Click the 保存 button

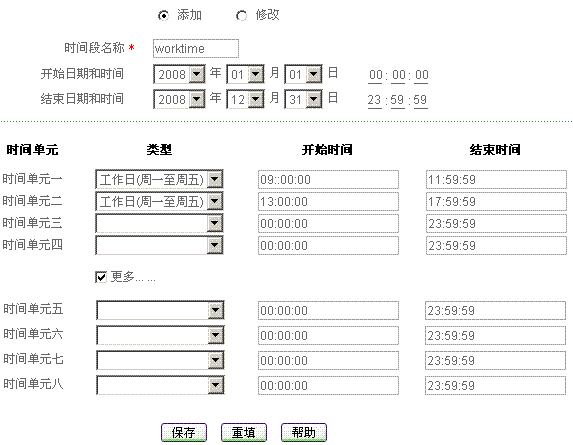tap(184, 433)
